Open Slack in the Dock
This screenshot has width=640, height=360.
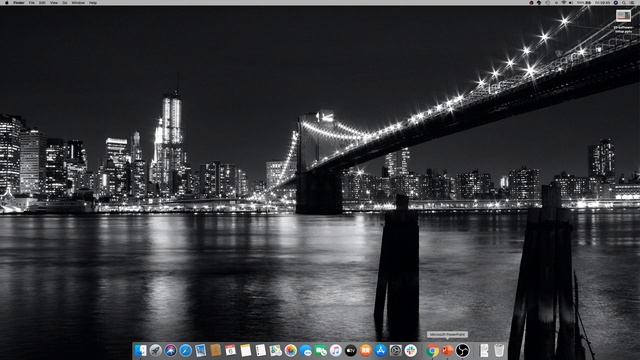point(411,350)
